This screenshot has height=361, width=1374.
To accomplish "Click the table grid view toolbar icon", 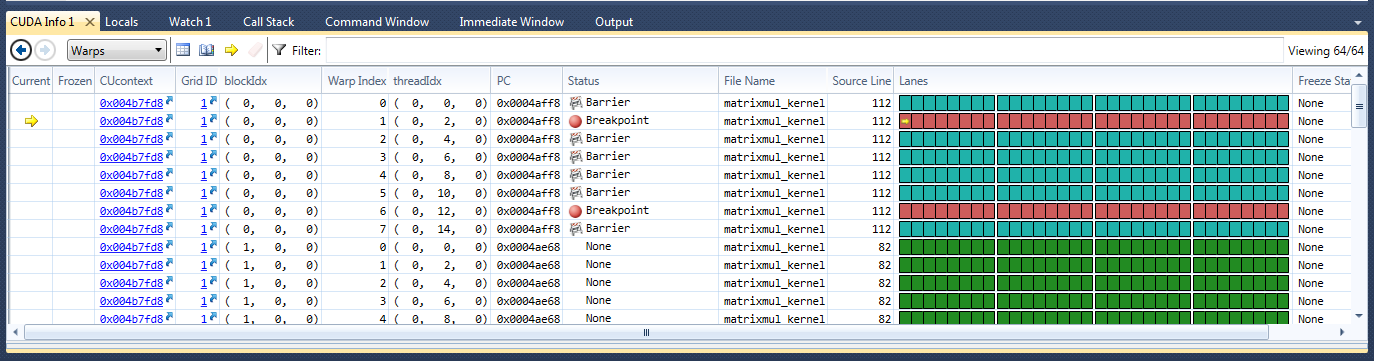I will pos(183,50).
